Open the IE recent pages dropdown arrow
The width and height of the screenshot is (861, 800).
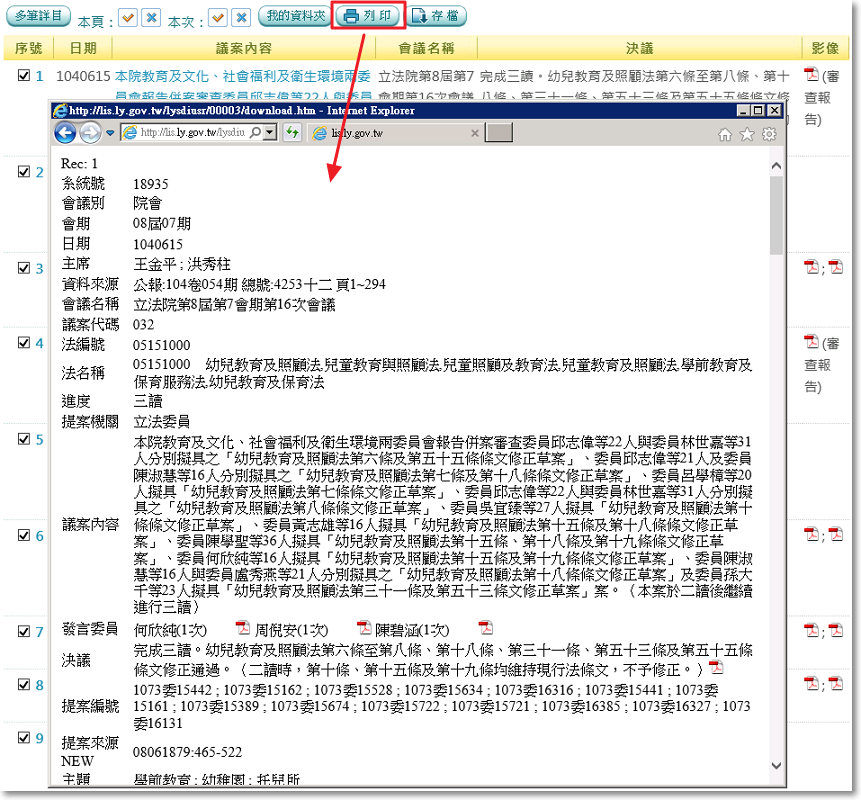[x=109, y=133]
